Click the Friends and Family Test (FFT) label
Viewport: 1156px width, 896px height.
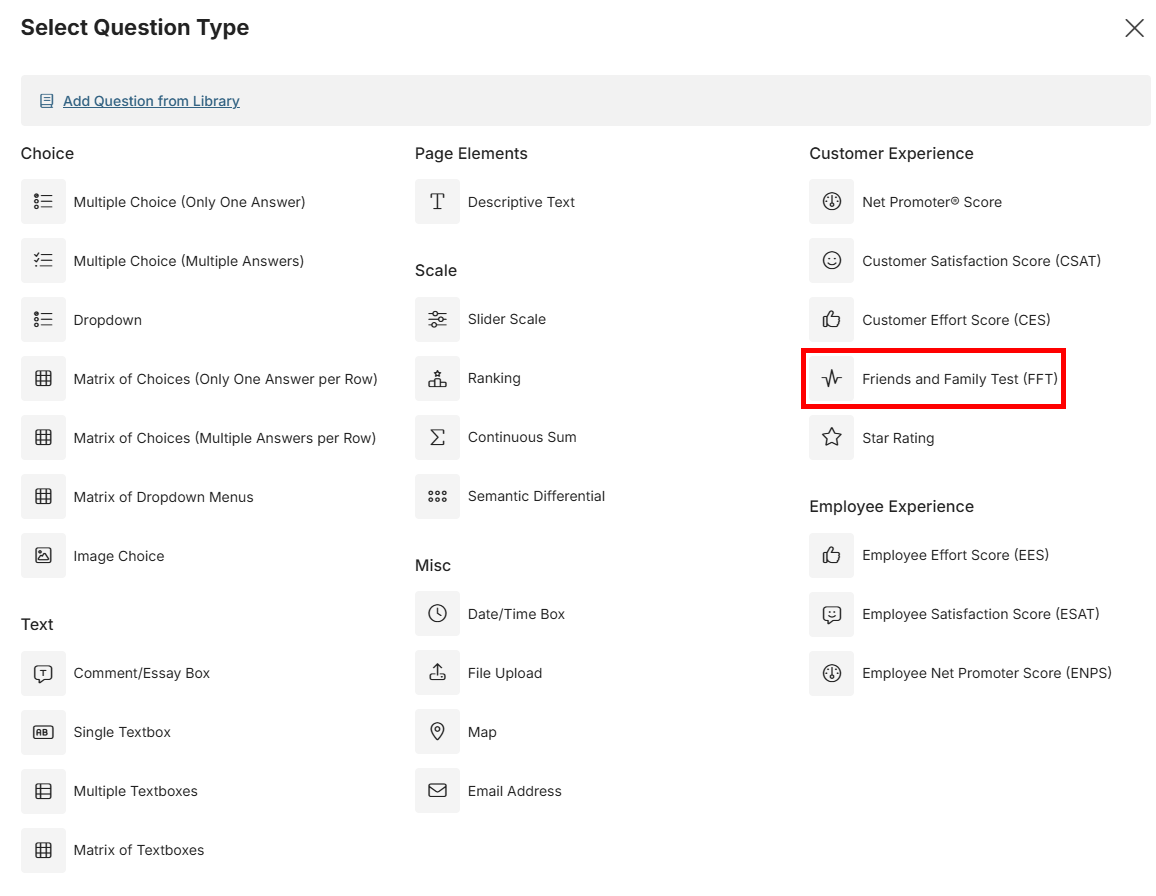[960, 379]
